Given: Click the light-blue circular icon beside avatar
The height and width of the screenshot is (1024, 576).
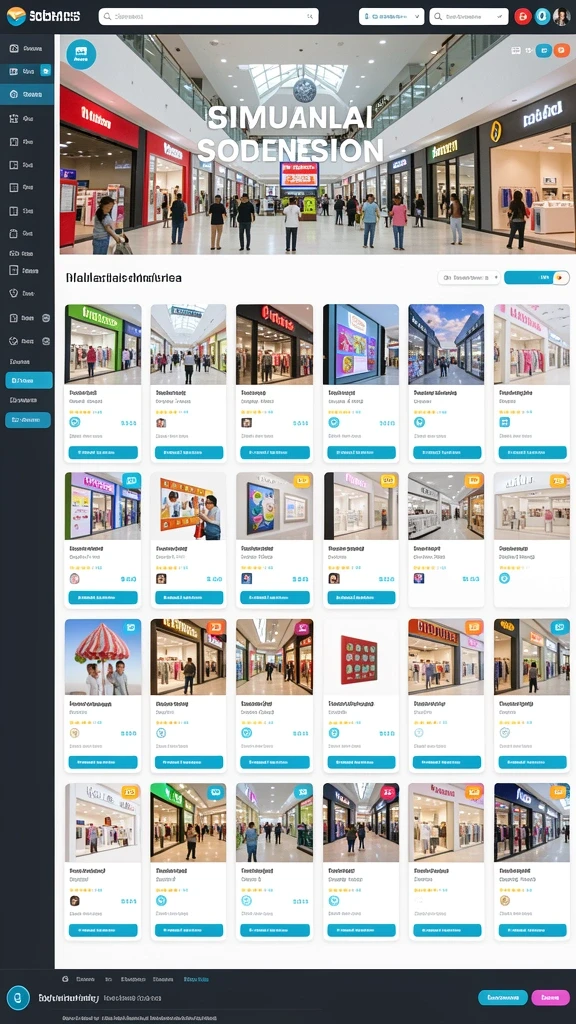Looking at the screenshot, I should click(x=542, y=16).
